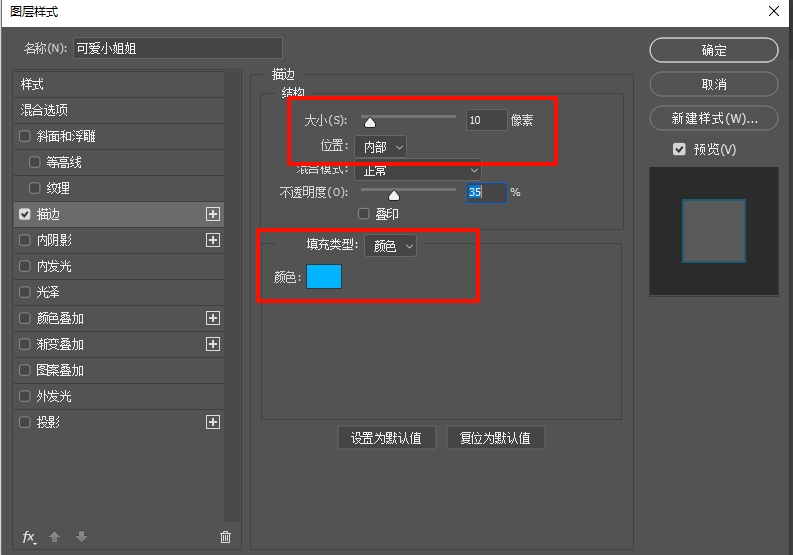This screenshot has height=555, width=793.
Task: Enable the 叠印 checkbox
Action: (364, 213)
